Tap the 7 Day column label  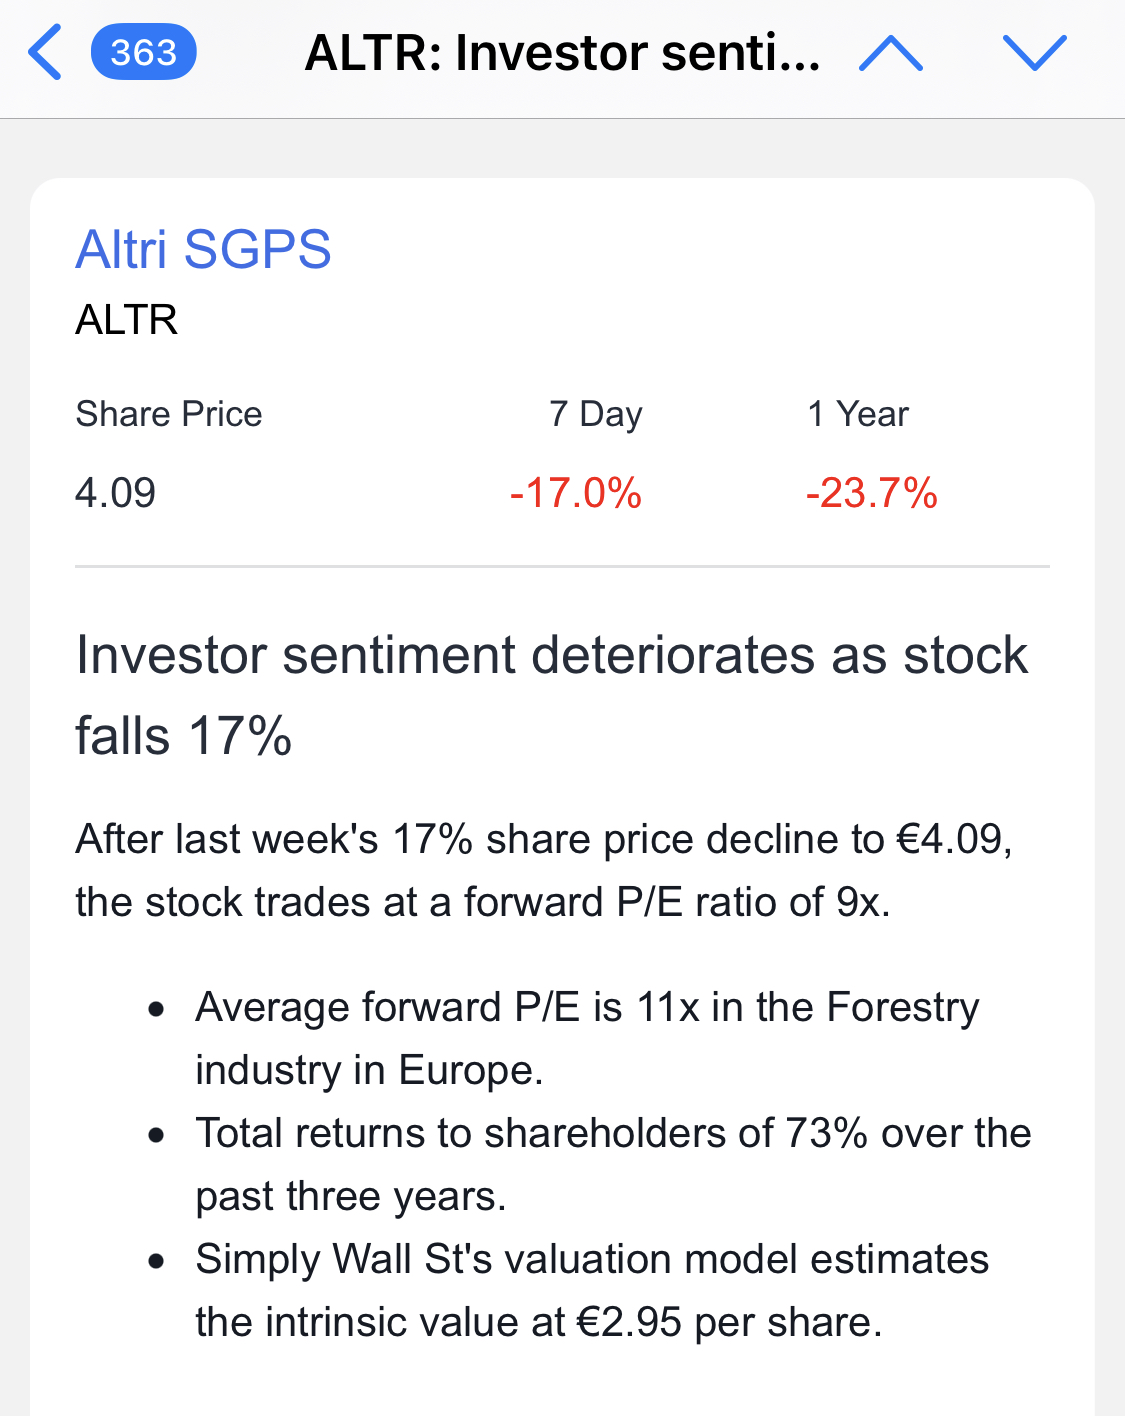[595, 414]
